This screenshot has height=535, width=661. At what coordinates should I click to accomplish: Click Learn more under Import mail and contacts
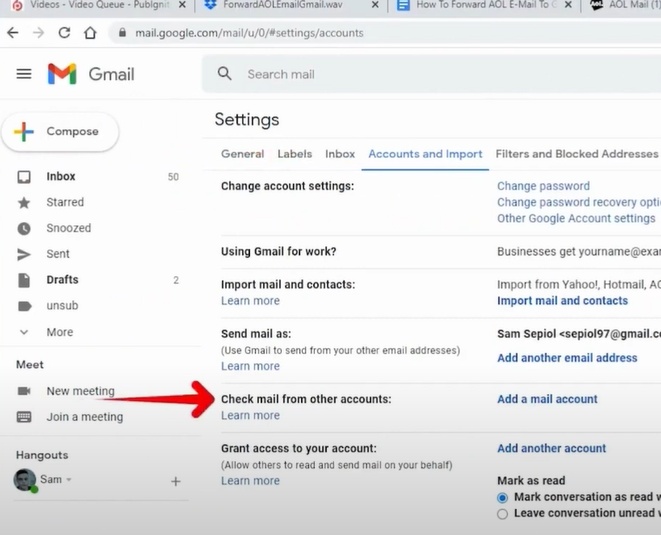click(250, 301)
